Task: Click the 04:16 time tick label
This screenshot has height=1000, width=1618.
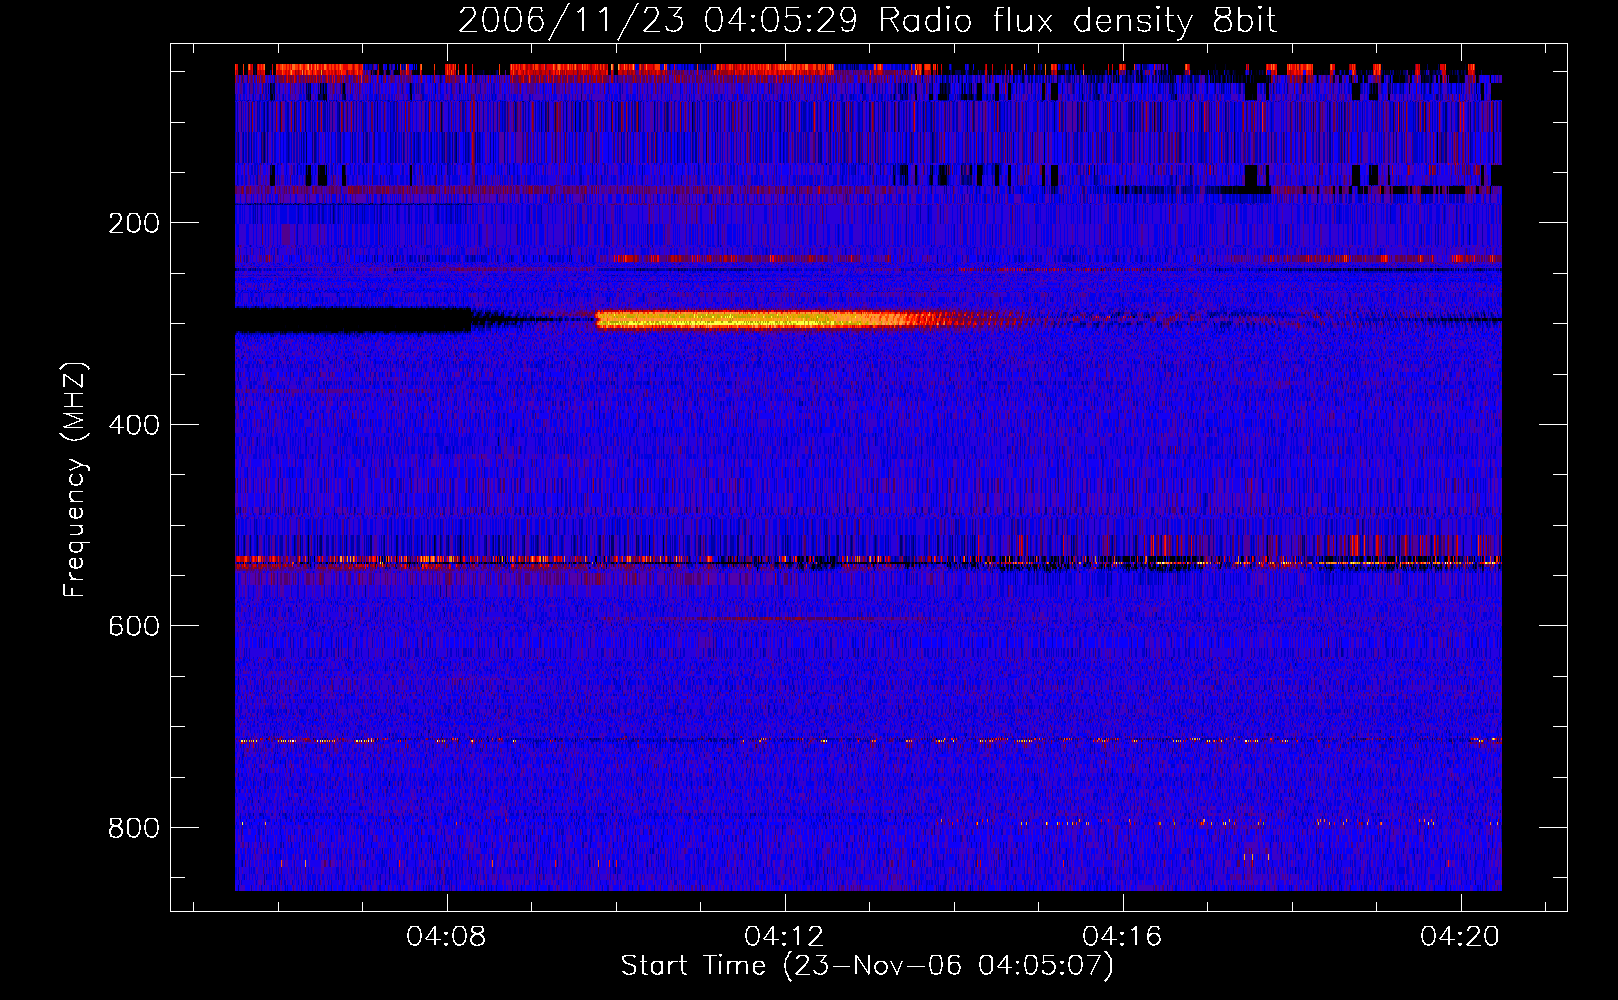Action: 1123,937
